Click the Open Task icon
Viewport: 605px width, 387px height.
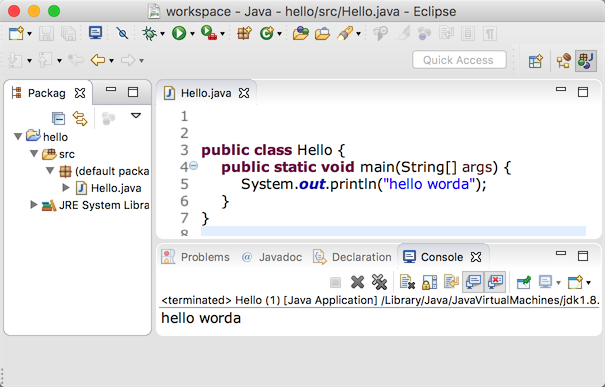click(322, 34)
